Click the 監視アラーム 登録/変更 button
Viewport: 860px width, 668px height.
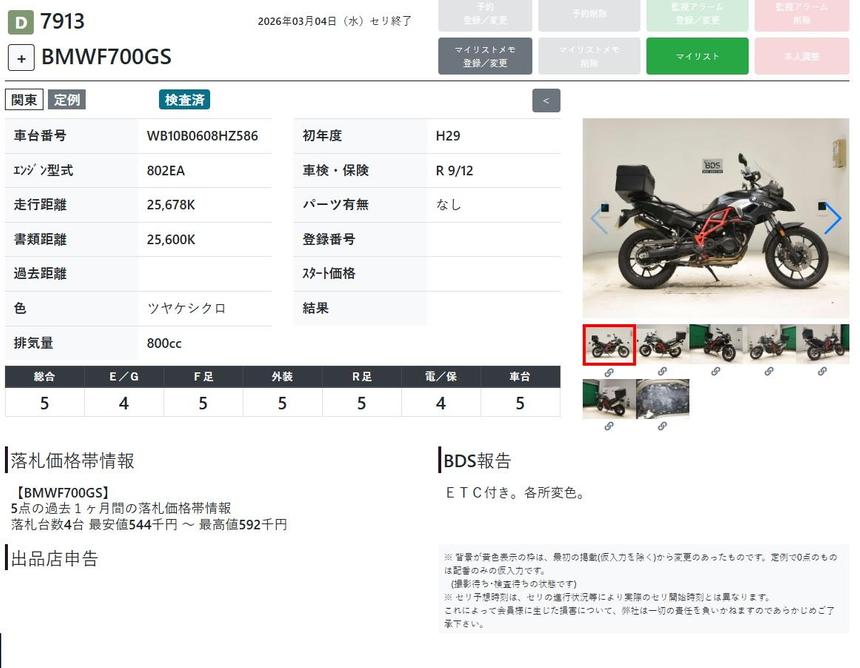696,14
